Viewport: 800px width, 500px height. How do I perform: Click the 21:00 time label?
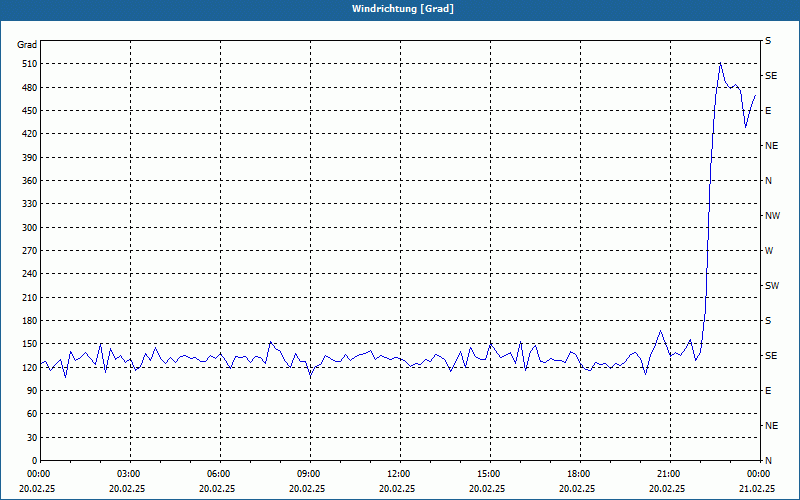(x=670, y=474)
